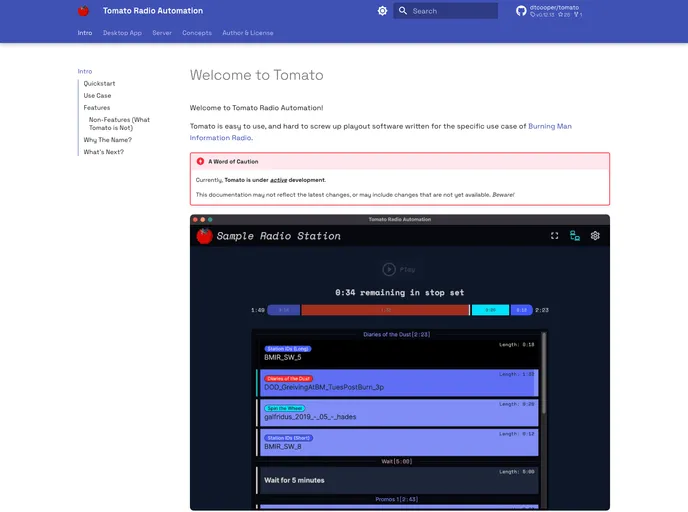This screenshot has width=688, height=512.
Task: Click the red segment of progress bar
Action: pos(385,310)
